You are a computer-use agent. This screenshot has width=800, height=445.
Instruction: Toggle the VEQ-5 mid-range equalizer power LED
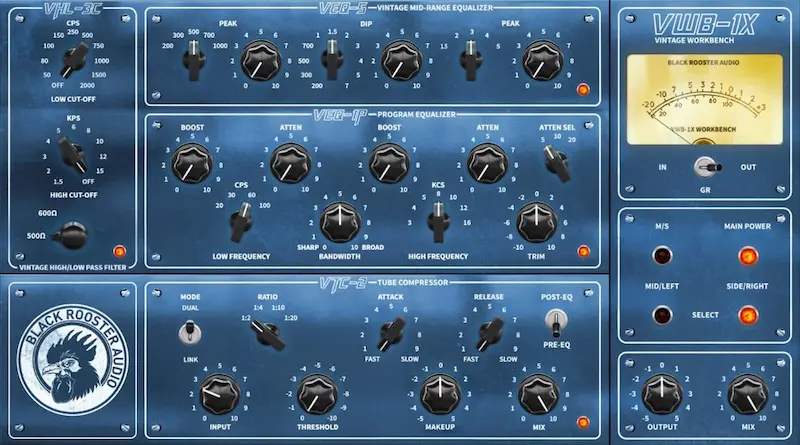pos(584,90)
